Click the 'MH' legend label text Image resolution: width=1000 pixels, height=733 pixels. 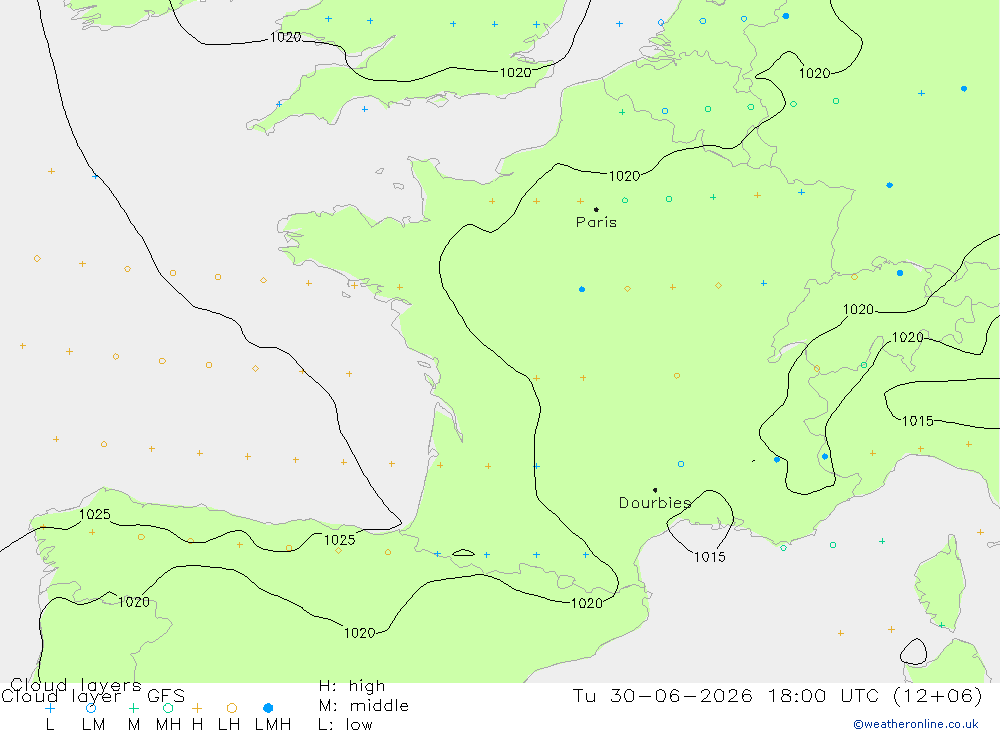[168, 725]
